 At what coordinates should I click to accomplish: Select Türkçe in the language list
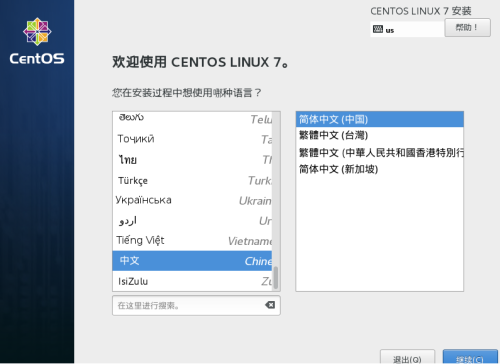(x=192, y=180)
